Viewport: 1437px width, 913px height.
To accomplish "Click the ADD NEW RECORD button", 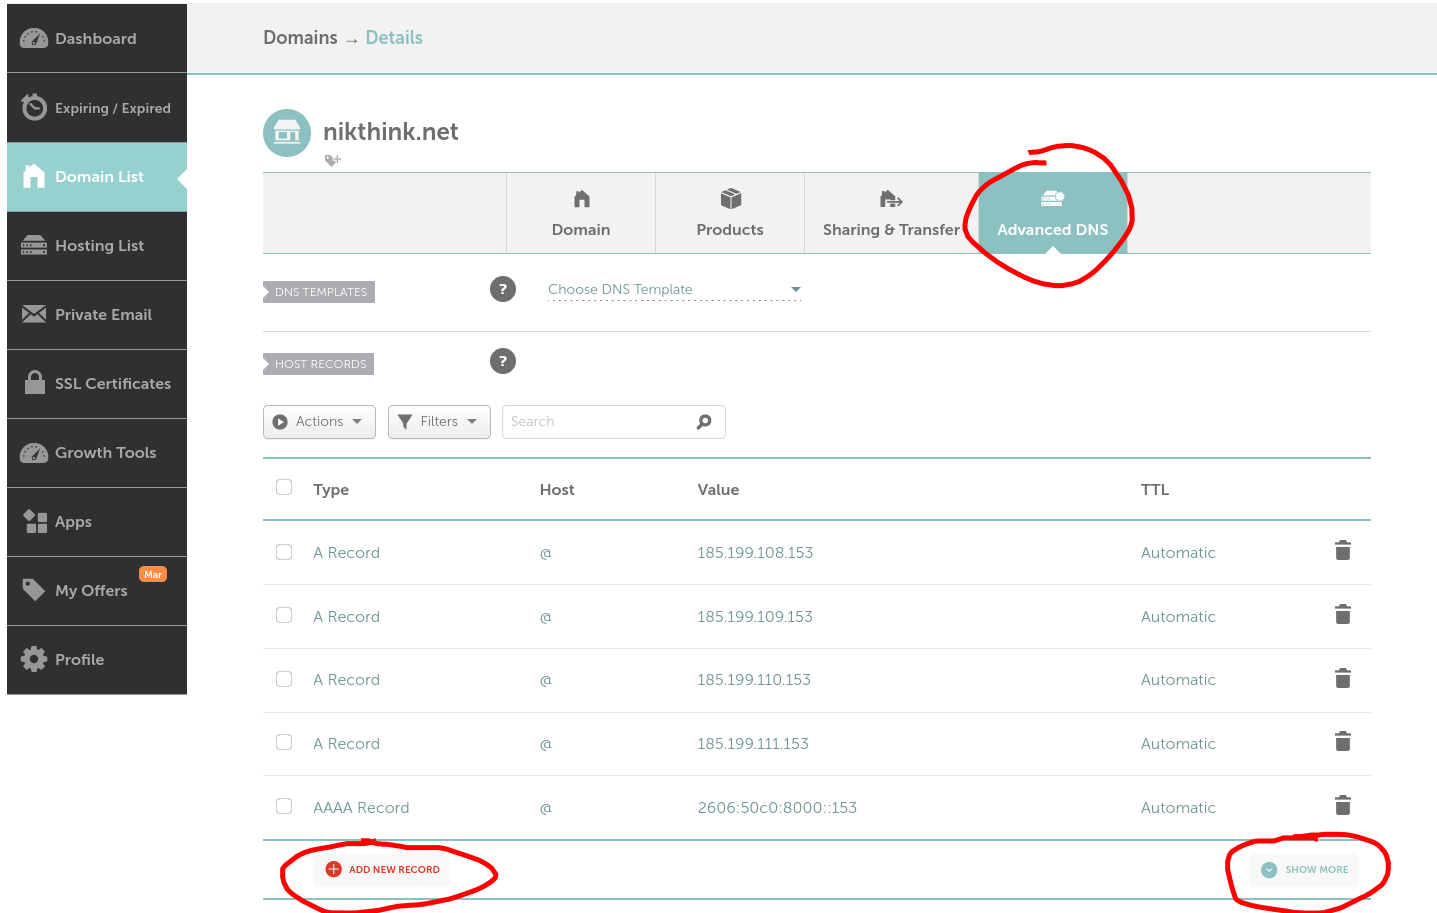I will tap(383, 869).
